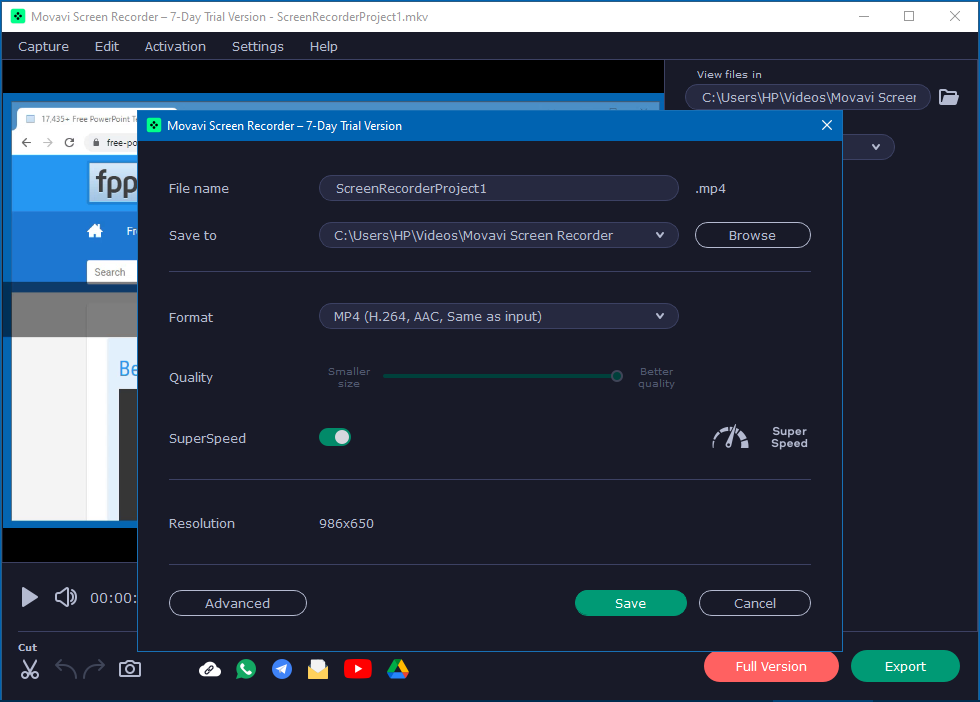Click the undo arrow icon

click(x=66, y=669)
